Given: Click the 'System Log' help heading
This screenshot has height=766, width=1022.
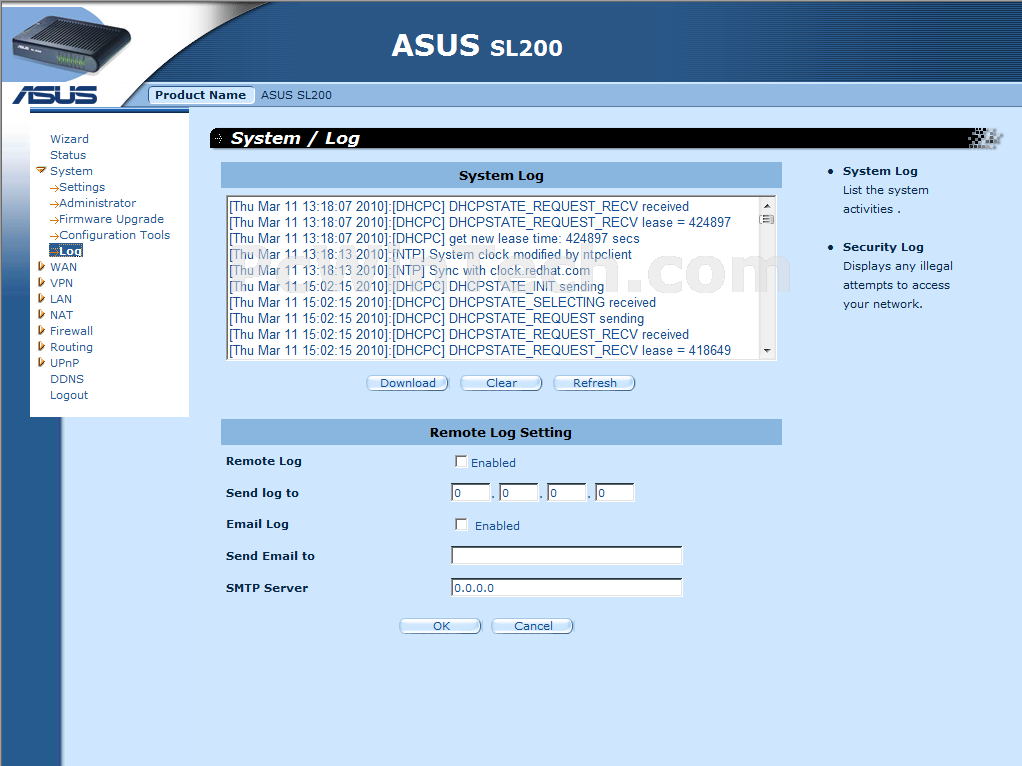Looking at the screenshot, I should 880,171.
